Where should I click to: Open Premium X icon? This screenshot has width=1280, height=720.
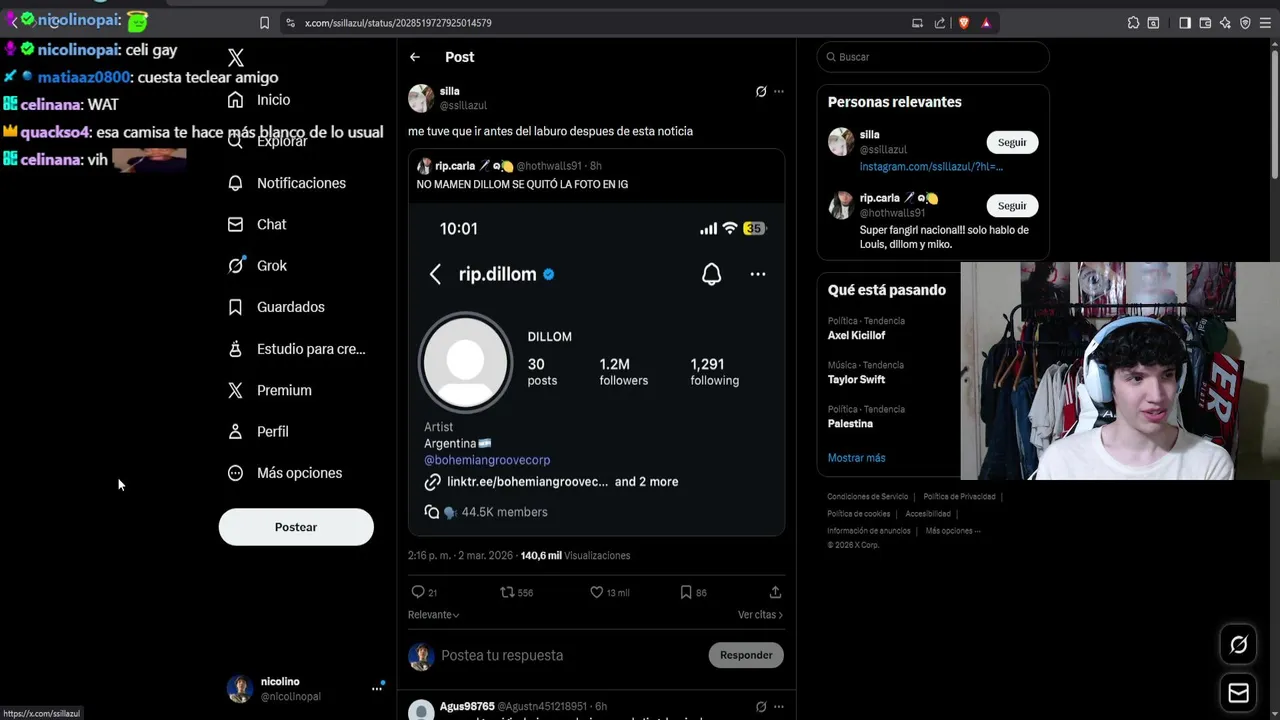236,390
